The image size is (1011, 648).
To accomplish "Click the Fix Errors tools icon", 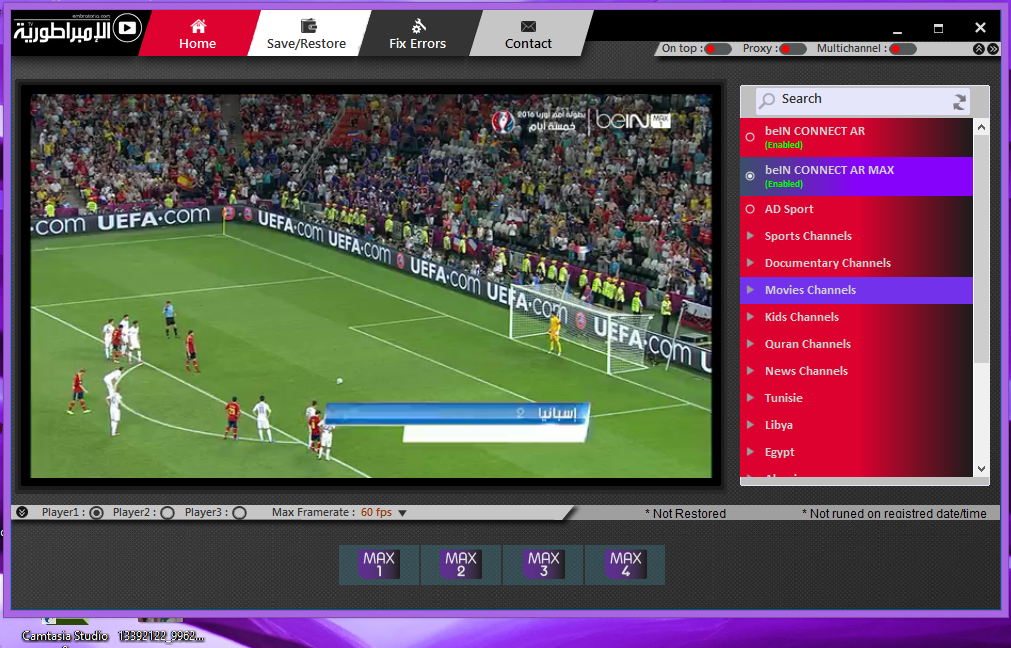I will (418, 26).
